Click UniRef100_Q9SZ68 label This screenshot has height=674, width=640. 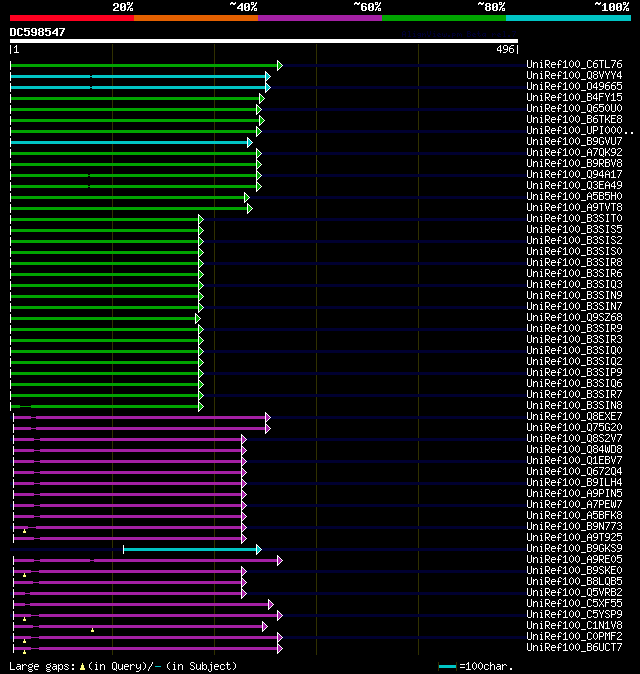pyautogui.click(x=574, y=317)
